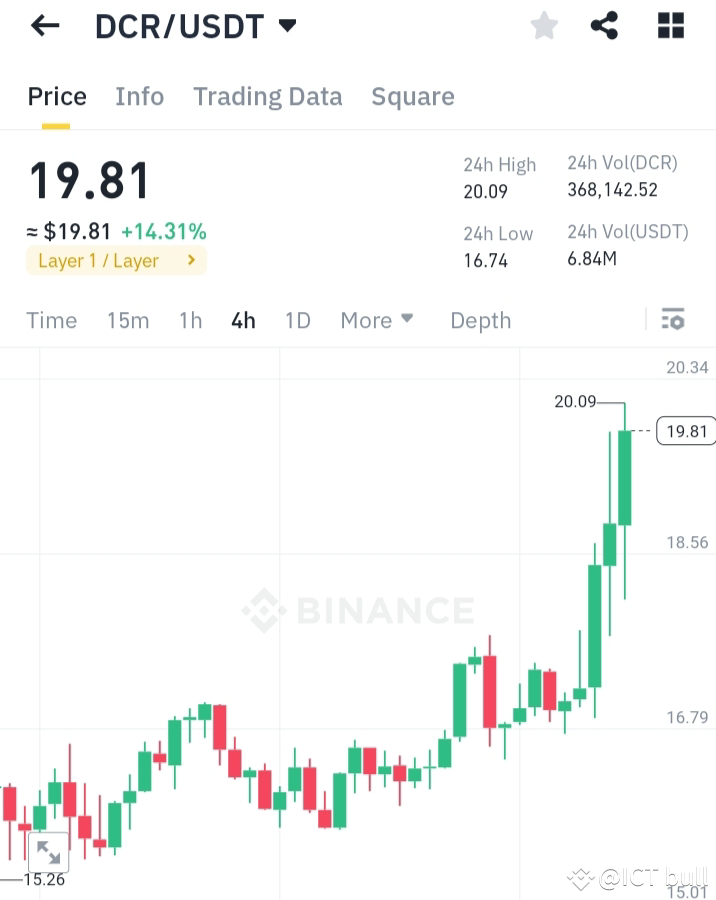Switch to the Depth view
The image size is (716, 900).
coord(480,320)
